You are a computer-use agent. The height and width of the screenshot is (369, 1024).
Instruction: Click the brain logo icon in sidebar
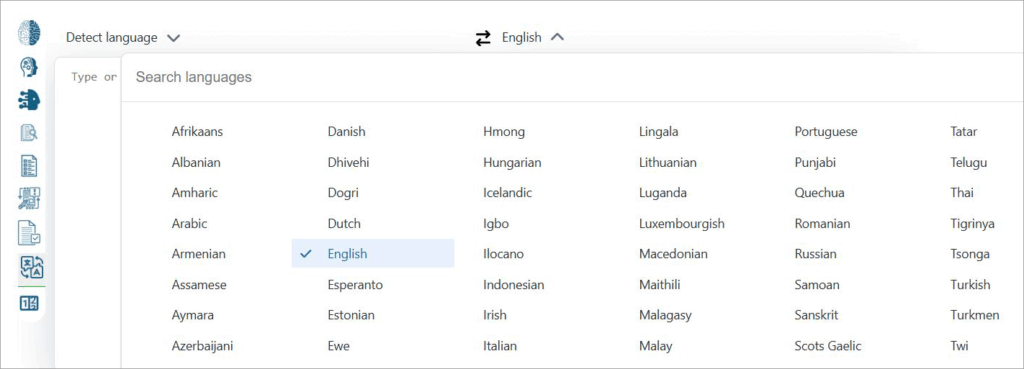pyautogui.click(x=29, y=33)
